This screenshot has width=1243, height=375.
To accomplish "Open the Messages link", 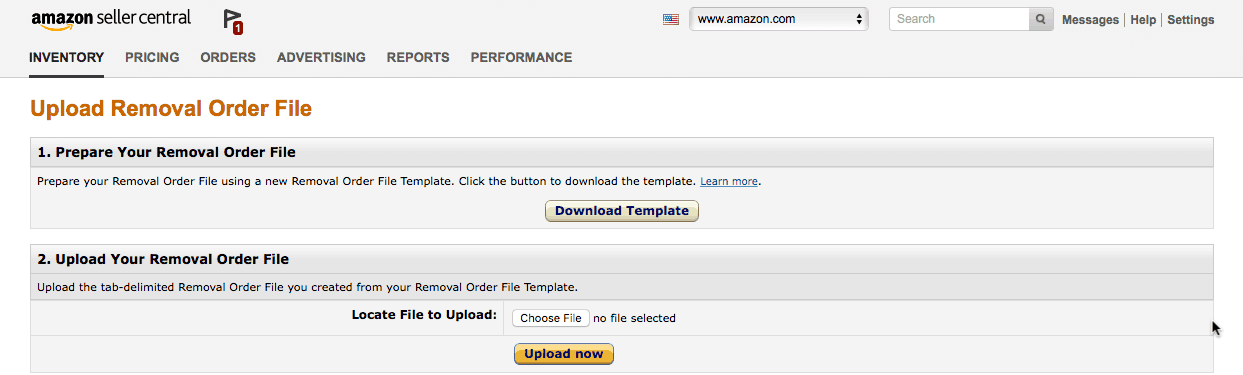I will click(1090, 20).
